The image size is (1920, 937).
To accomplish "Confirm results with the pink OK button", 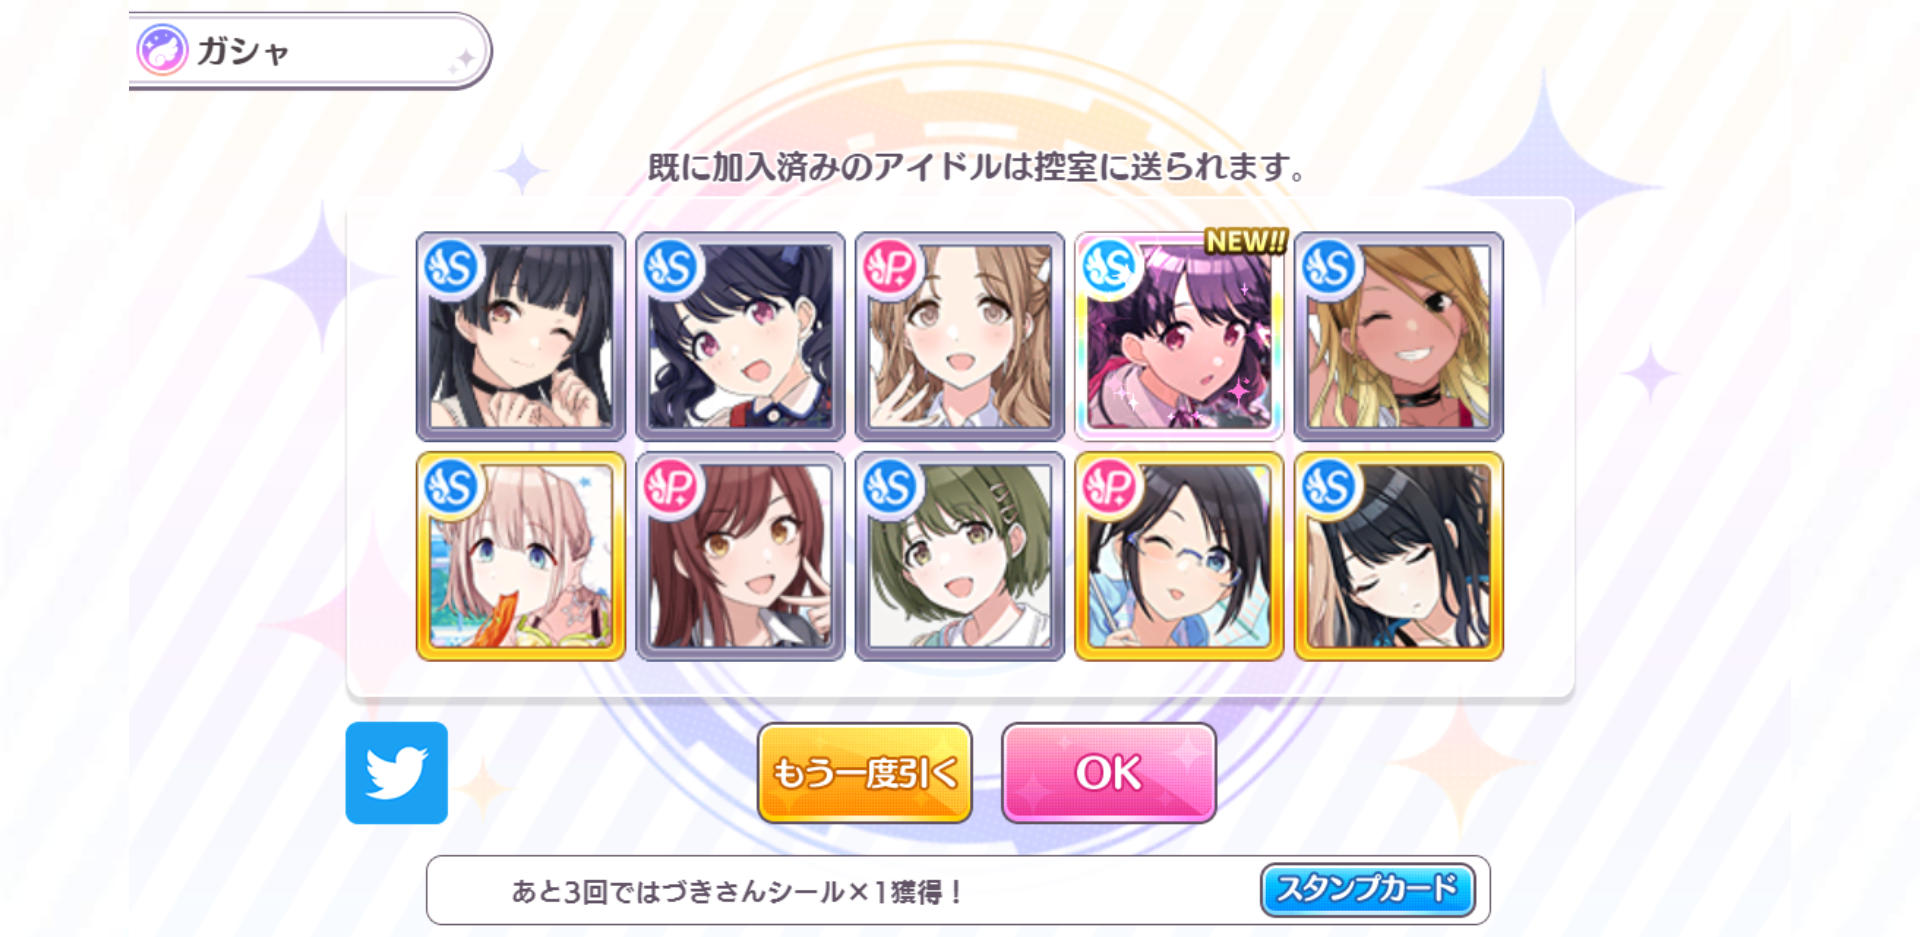I will click(x=1109, y=773).
